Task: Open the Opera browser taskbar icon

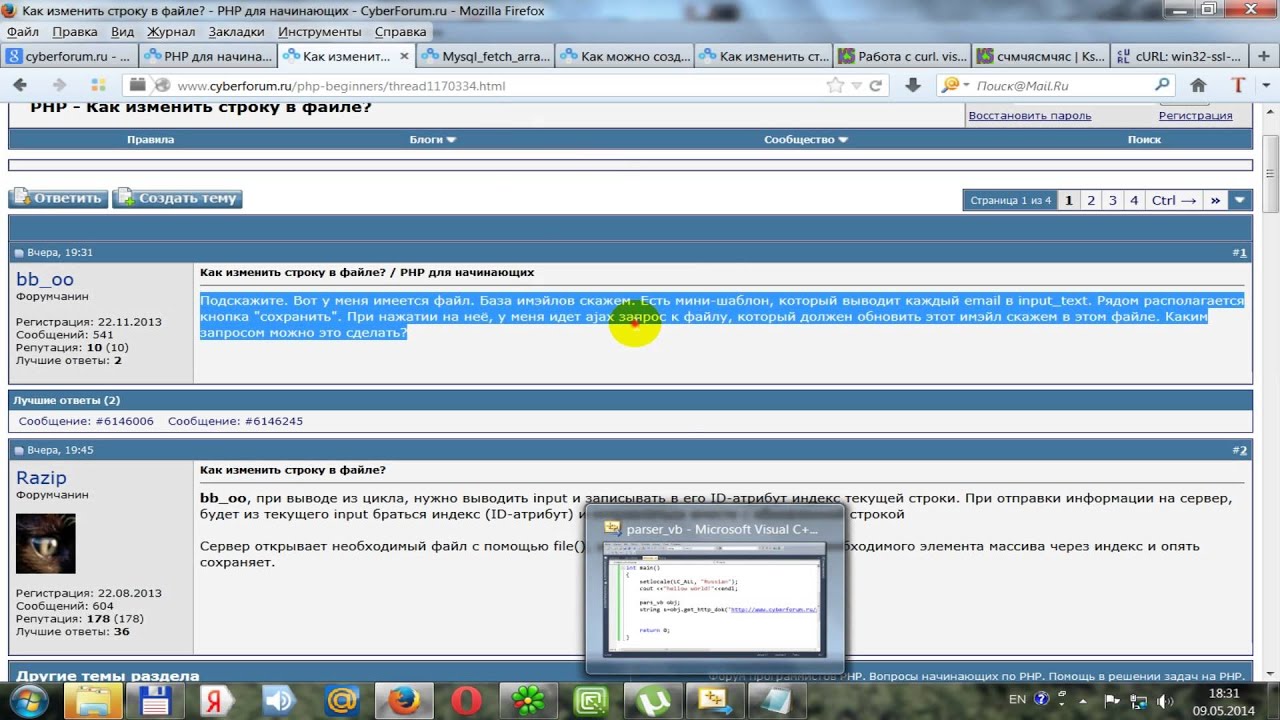Action: (466, 700)
